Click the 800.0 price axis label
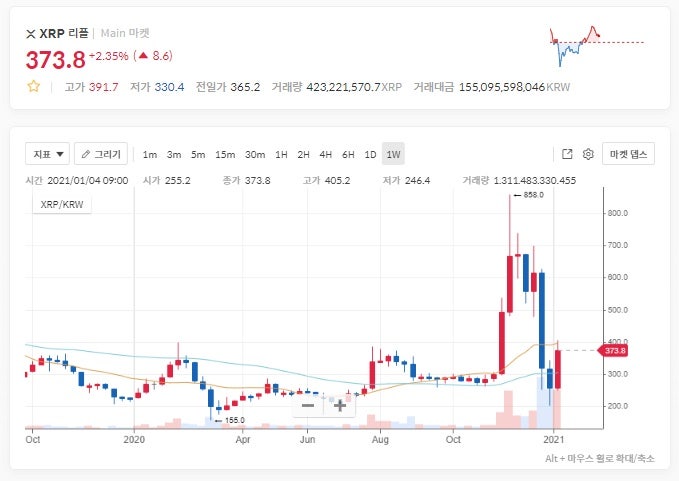 (x=618, y=213)
